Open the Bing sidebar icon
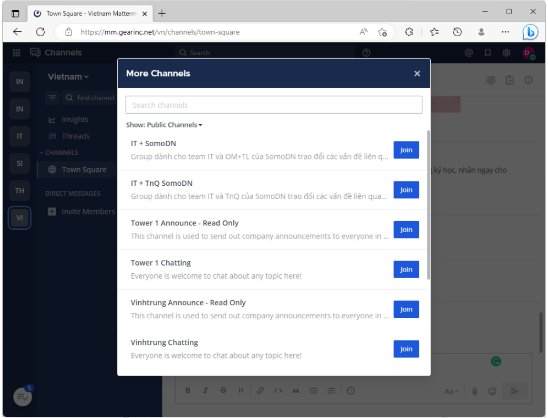Screen dimensions: 548x418 click(x=530, y=32)
